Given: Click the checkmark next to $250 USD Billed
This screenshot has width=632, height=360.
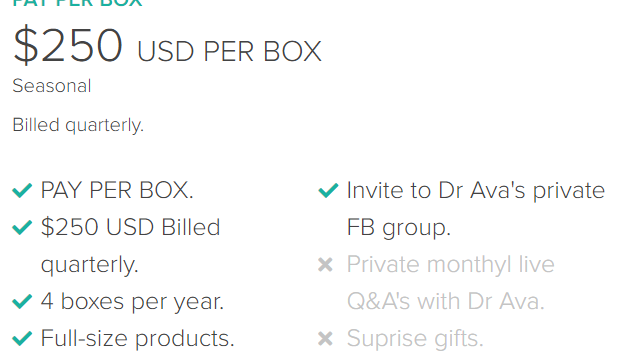Looking at the screenshot, I should (22, 227).
